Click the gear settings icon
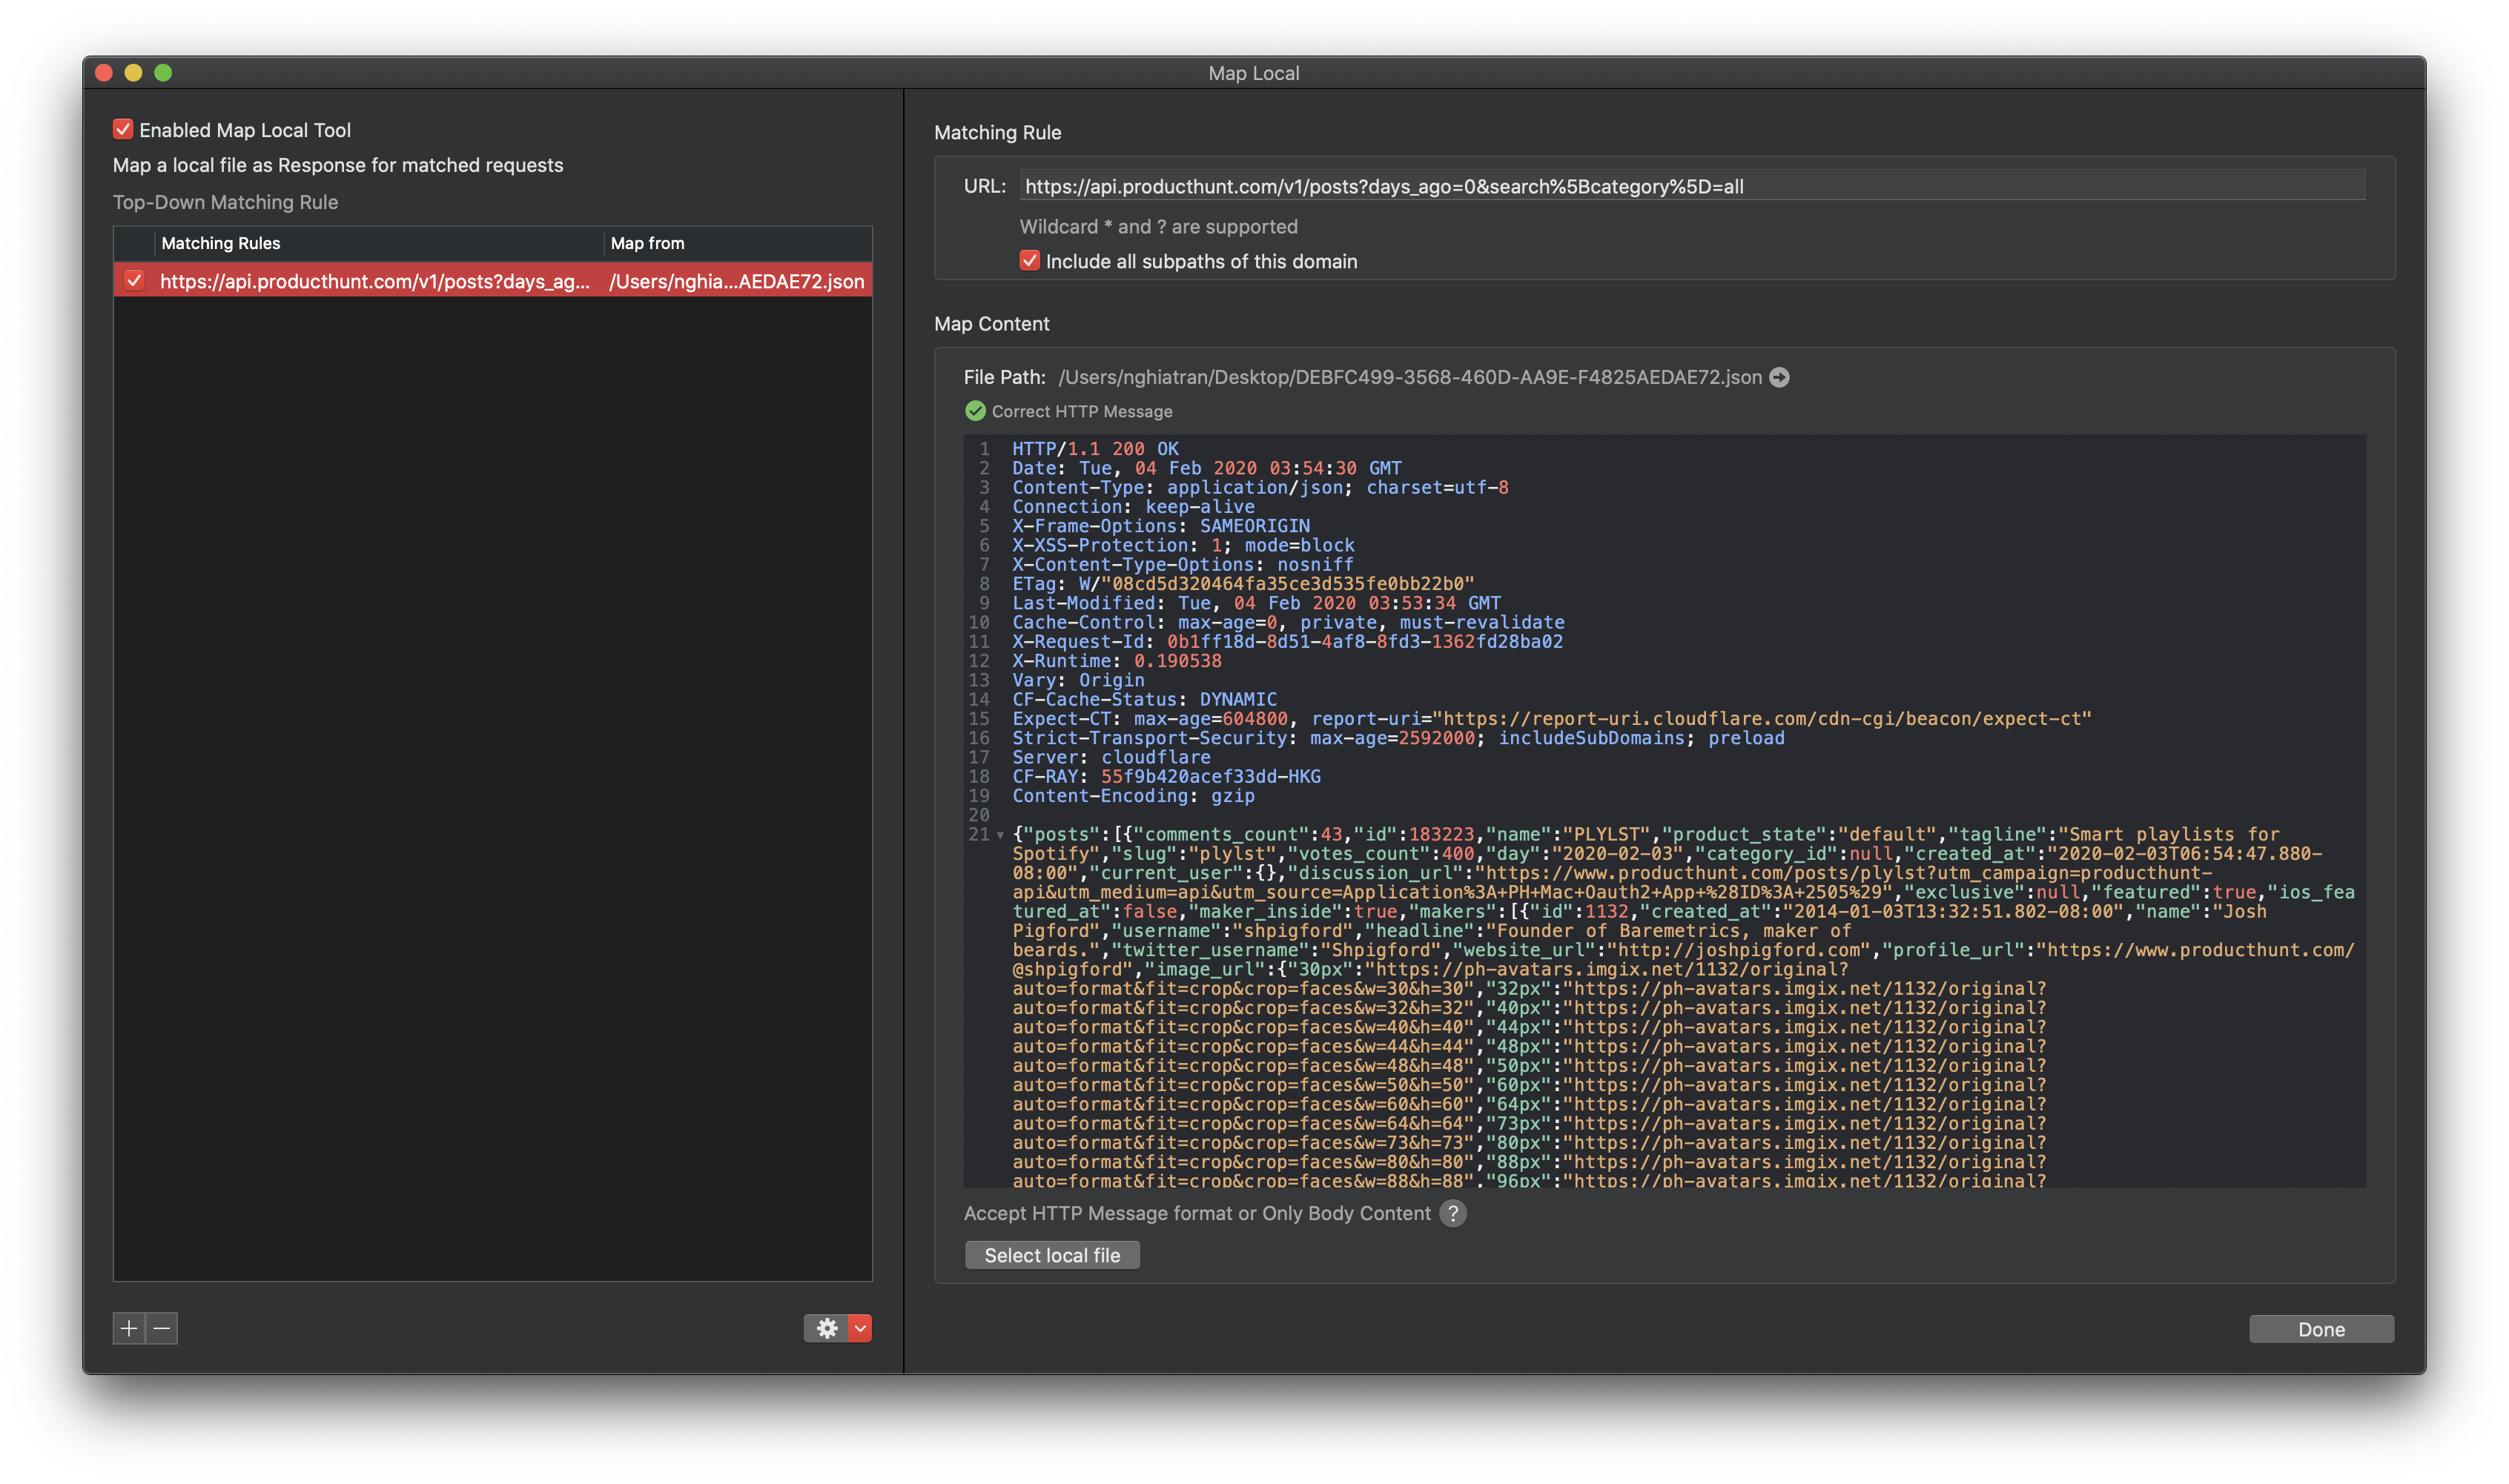Screen dimensions: 2509x1484 [x=826, y=1328]
